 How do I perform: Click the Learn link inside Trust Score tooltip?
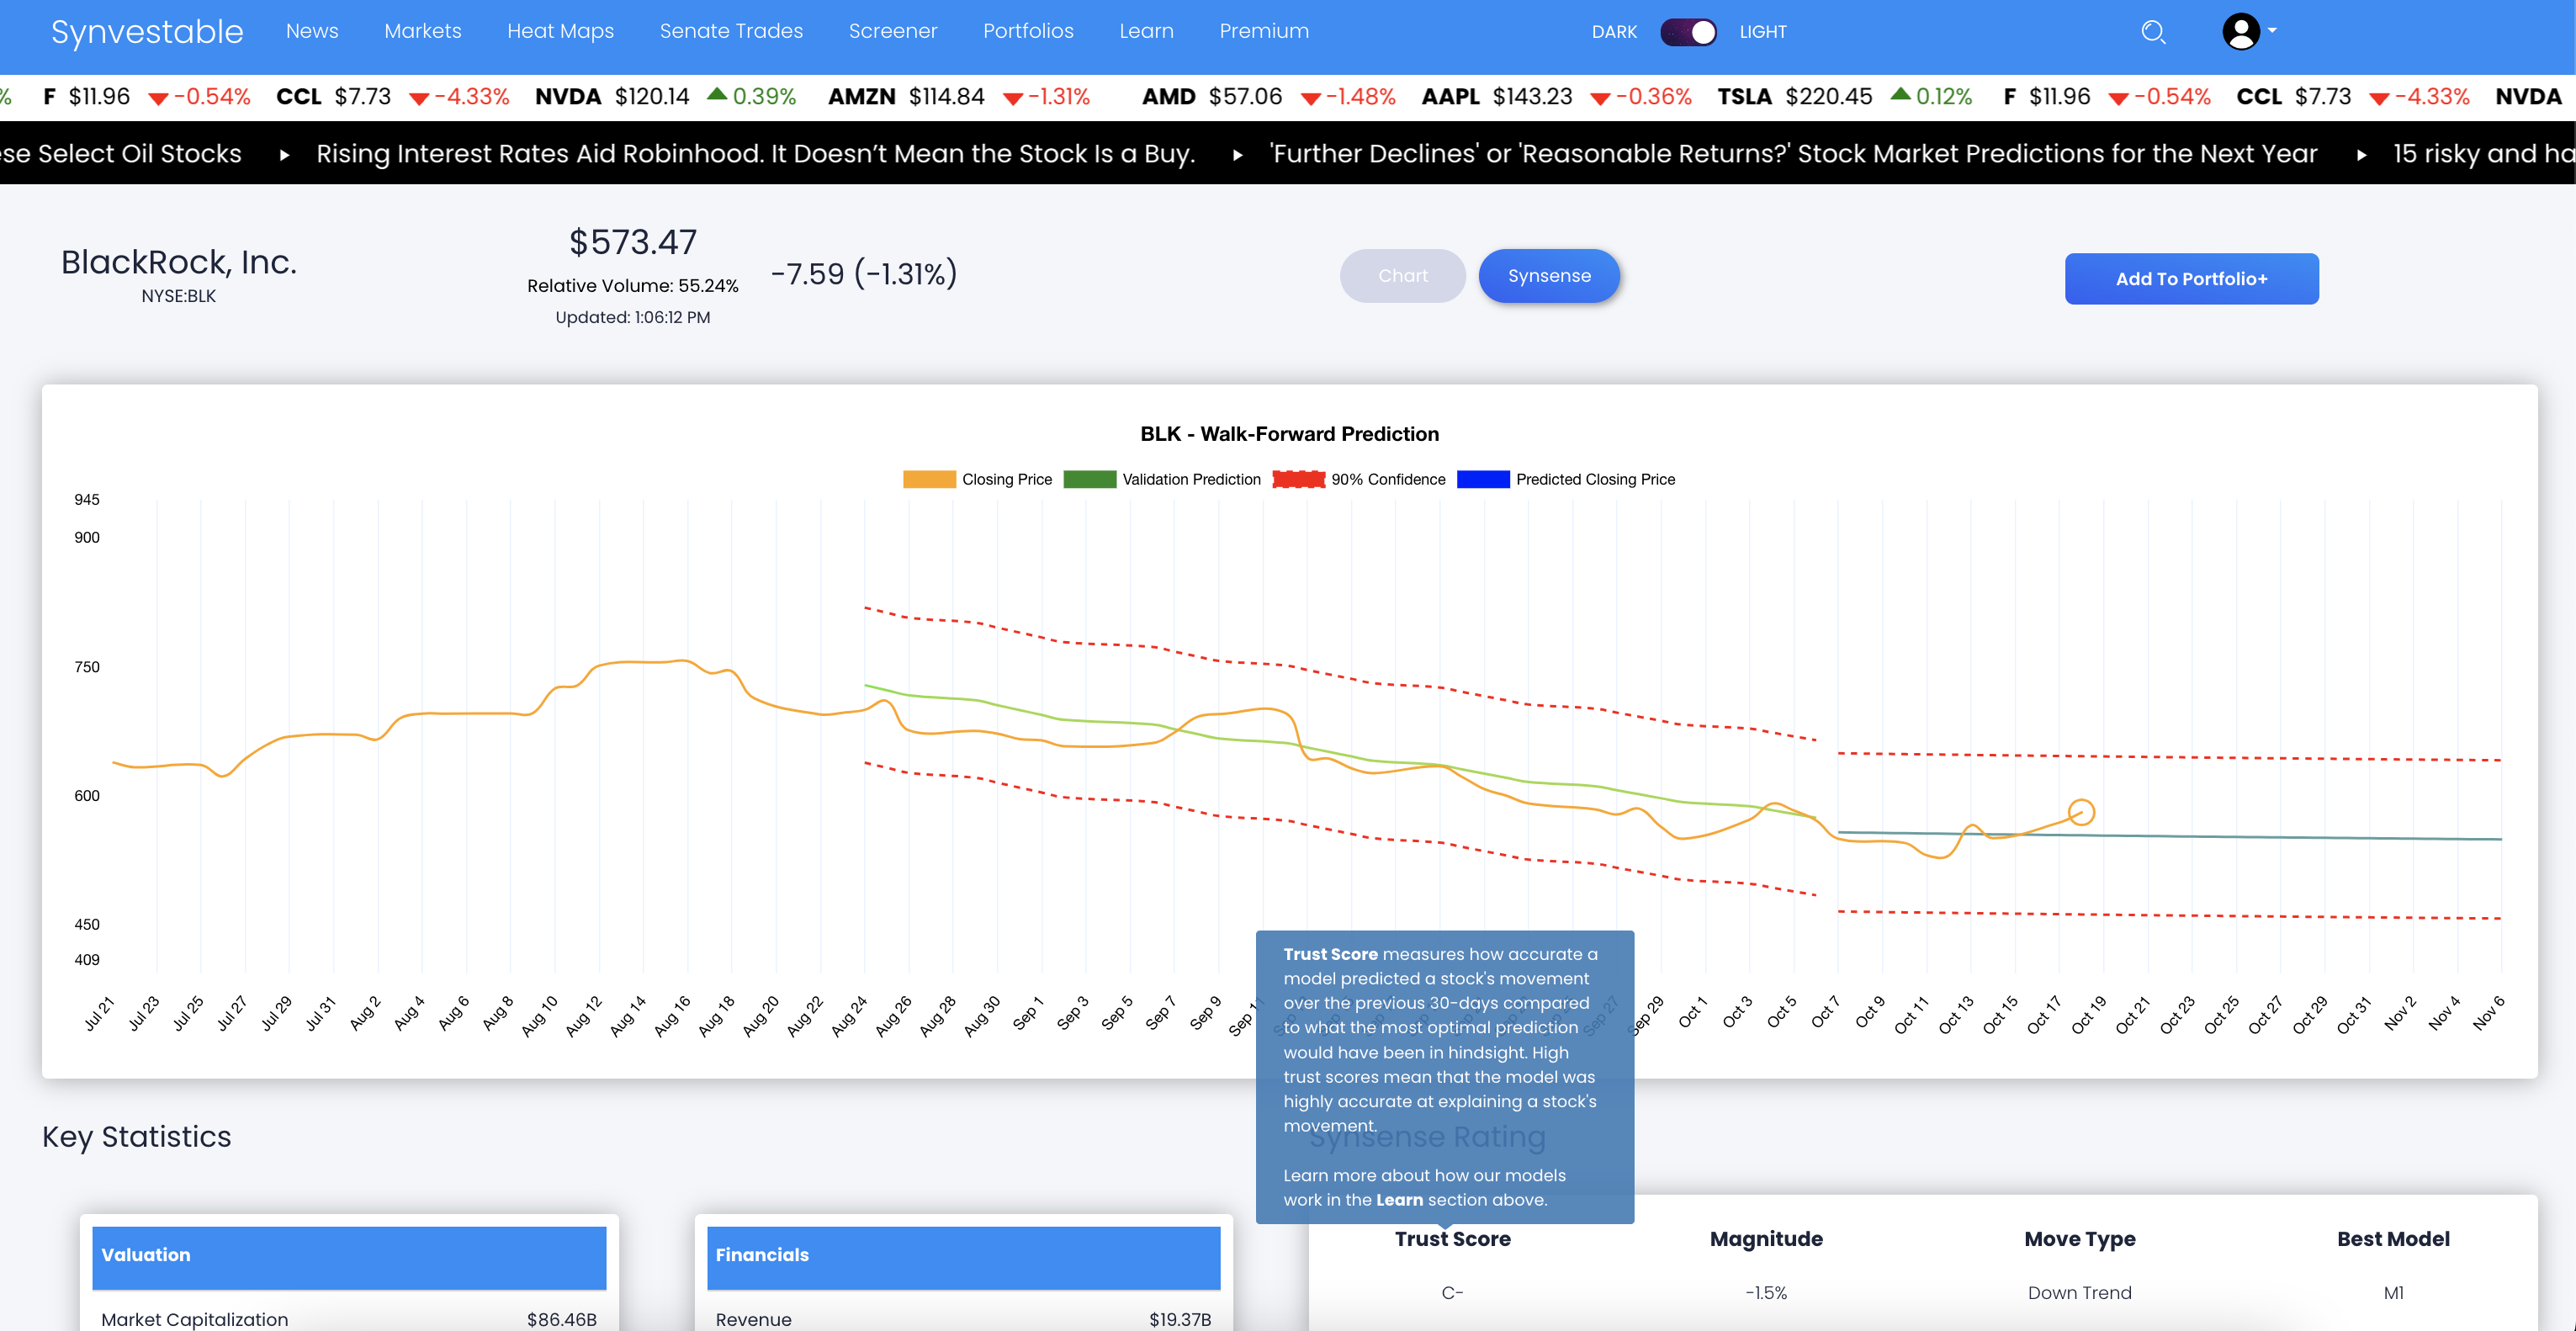[1399, 1200]
